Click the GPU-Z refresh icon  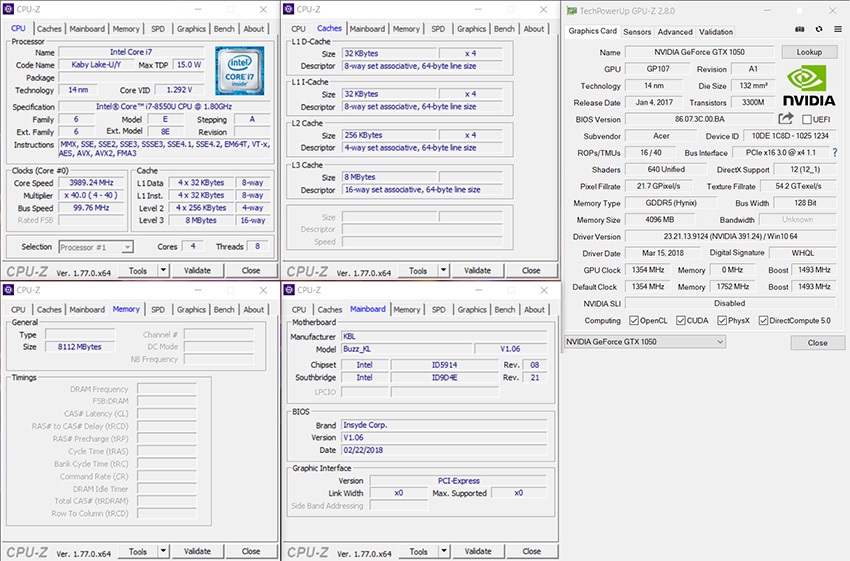coord(819,29)
